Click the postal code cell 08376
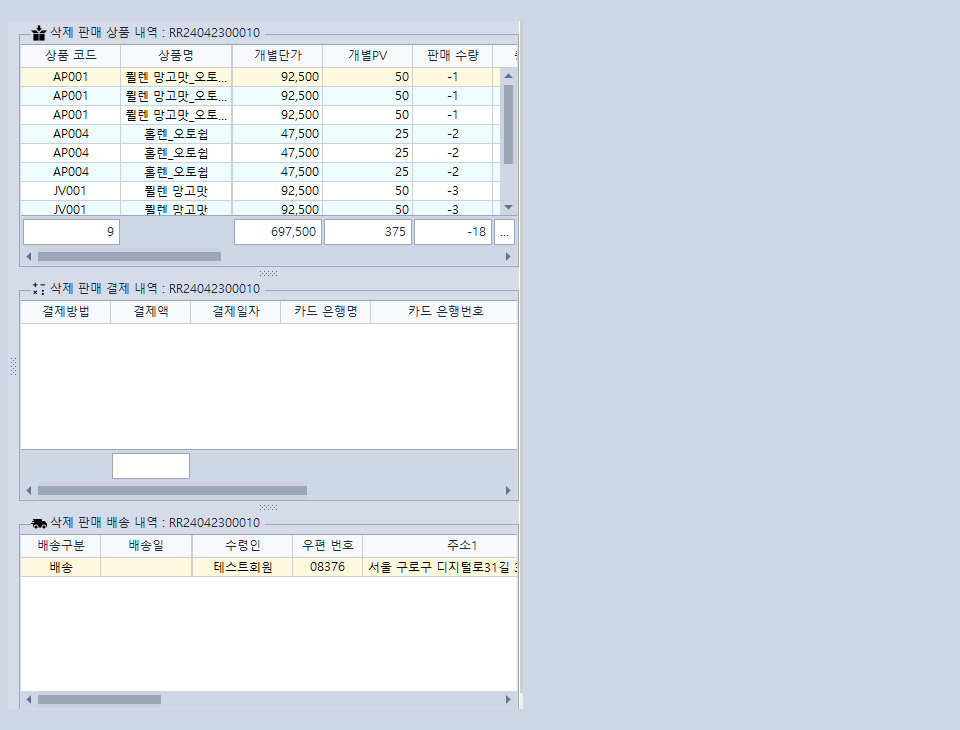This screenshot has width=960, height=730. coord(327,567)
